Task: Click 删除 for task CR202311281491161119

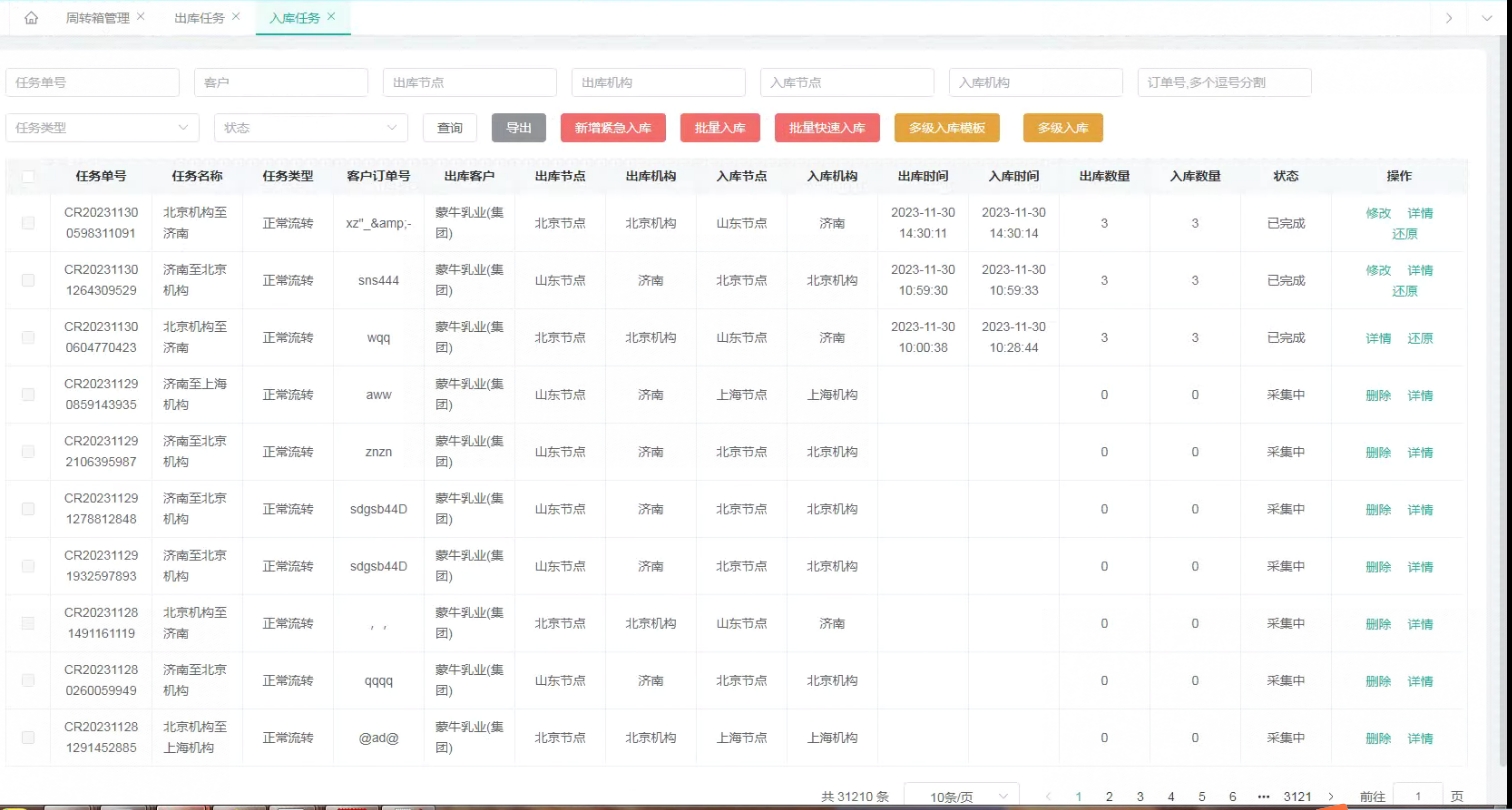Action: point(1378,624)
